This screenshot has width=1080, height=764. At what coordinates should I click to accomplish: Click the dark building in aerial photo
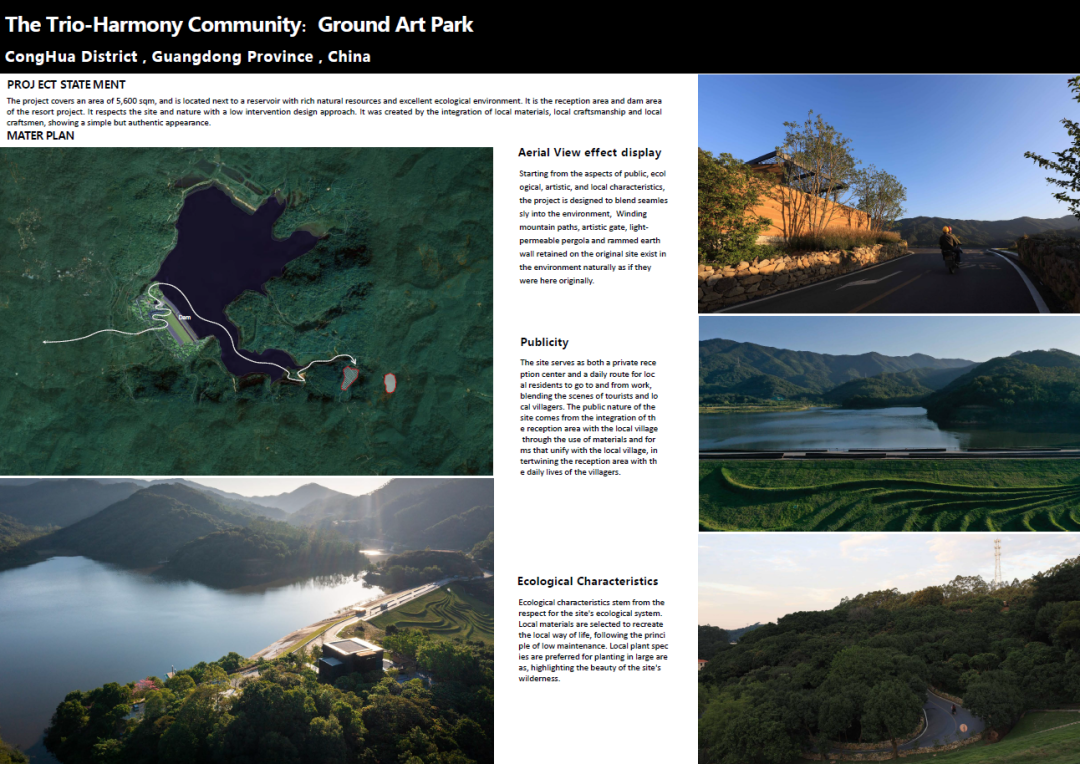tap(351, 658)
